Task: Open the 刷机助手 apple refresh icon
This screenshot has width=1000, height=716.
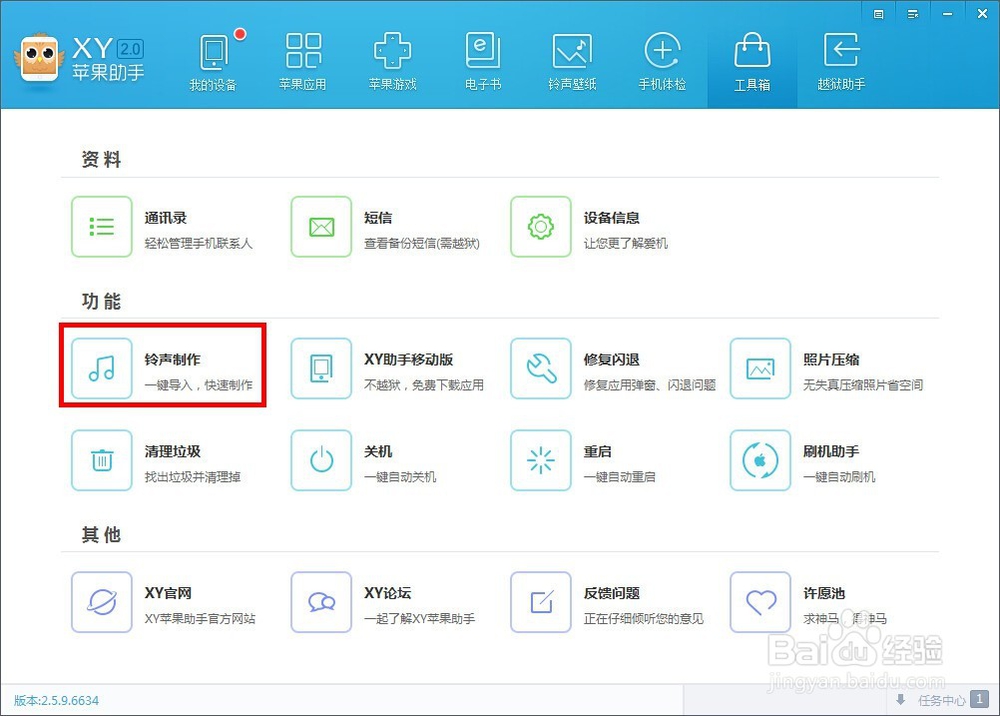Action: point(760,460)
